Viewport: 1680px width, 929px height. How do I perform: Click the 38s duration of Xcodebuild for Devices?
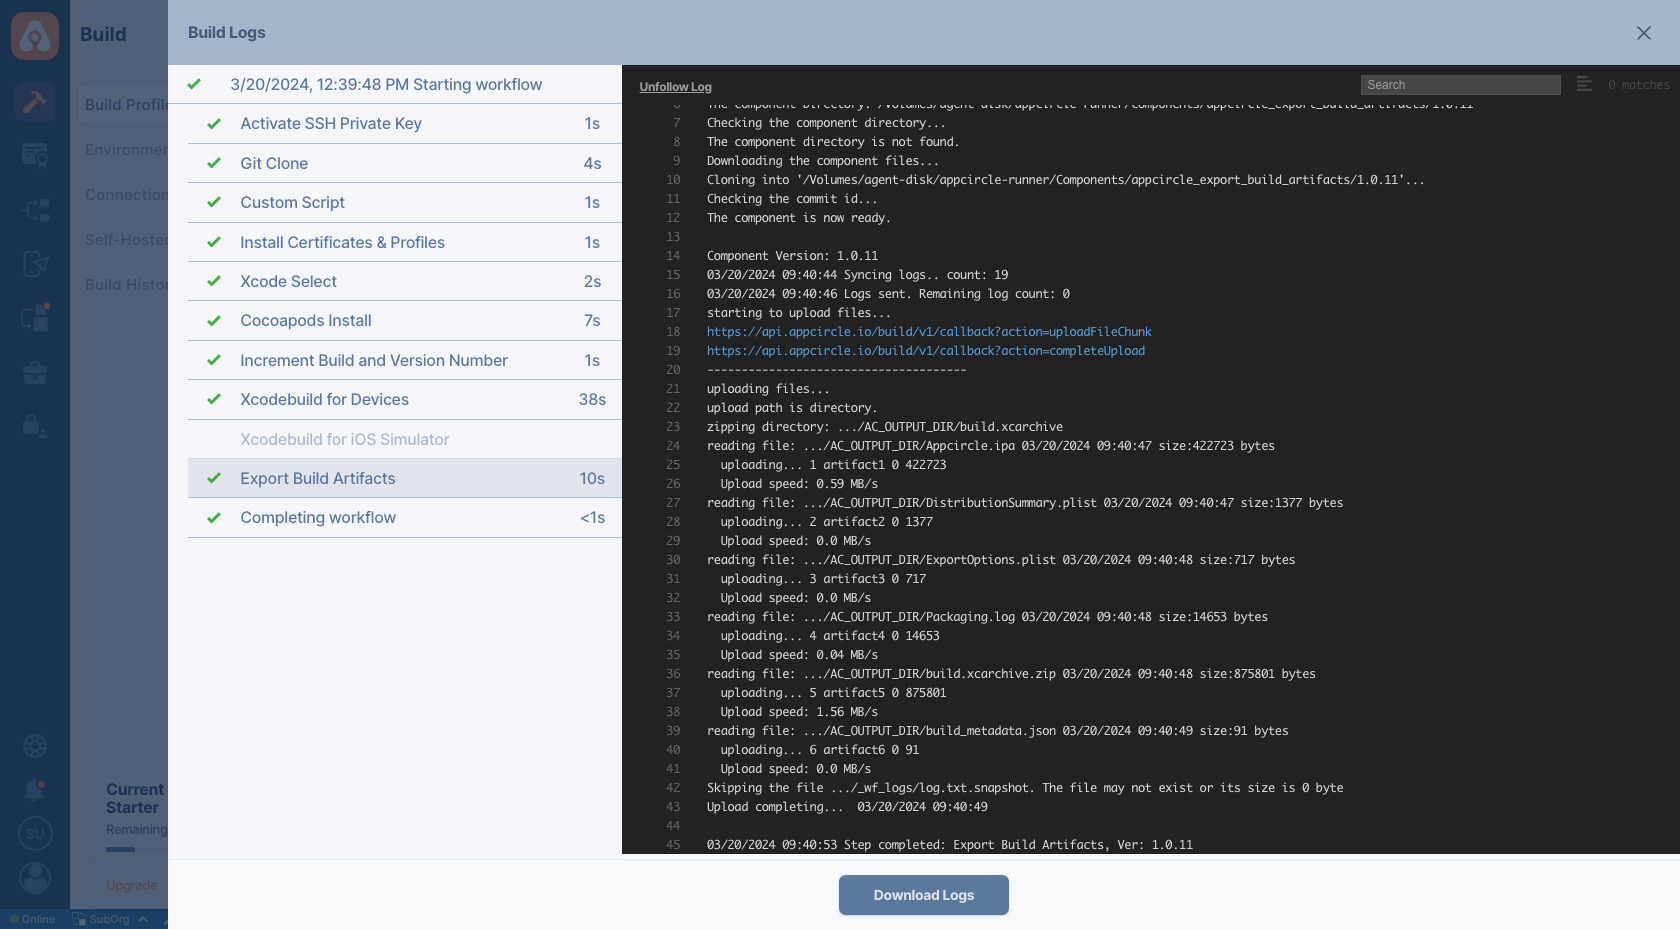click(x=592, y=400)
